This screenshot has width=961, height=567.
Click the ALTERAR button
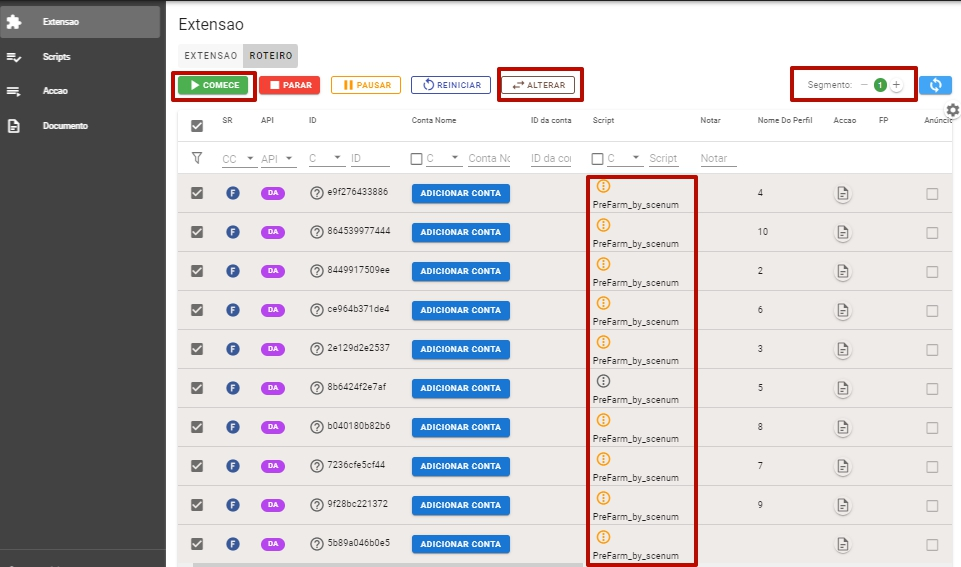[539, 85]
